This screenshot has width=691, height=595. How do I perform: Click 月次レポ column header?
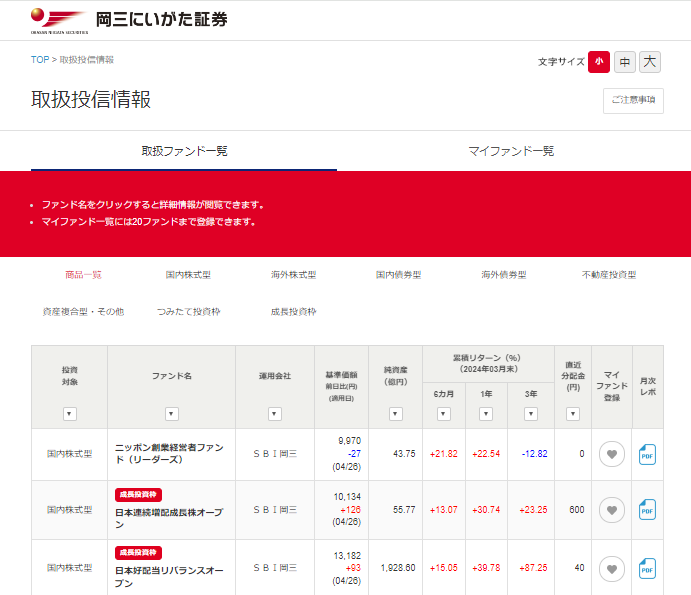click(x=648, y=387)
